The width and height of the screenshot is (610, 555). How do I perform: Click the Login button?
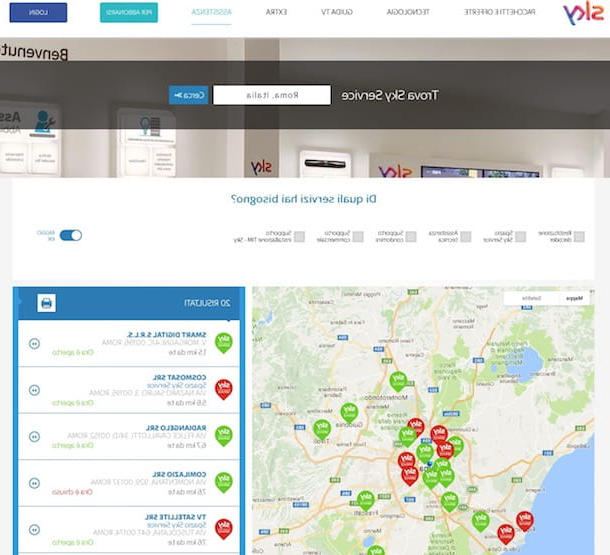pyautogui.click(x=38, y=12)
